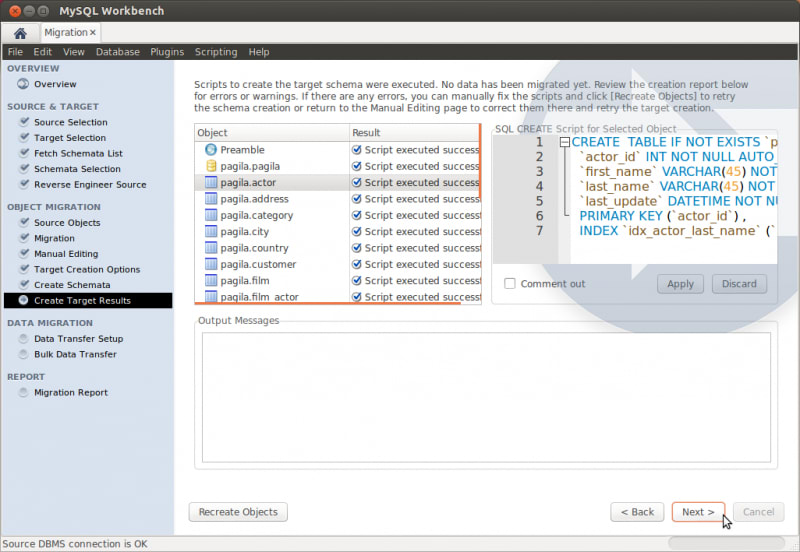Open the File menu
The image size is (800, 552).
[15, 52]
